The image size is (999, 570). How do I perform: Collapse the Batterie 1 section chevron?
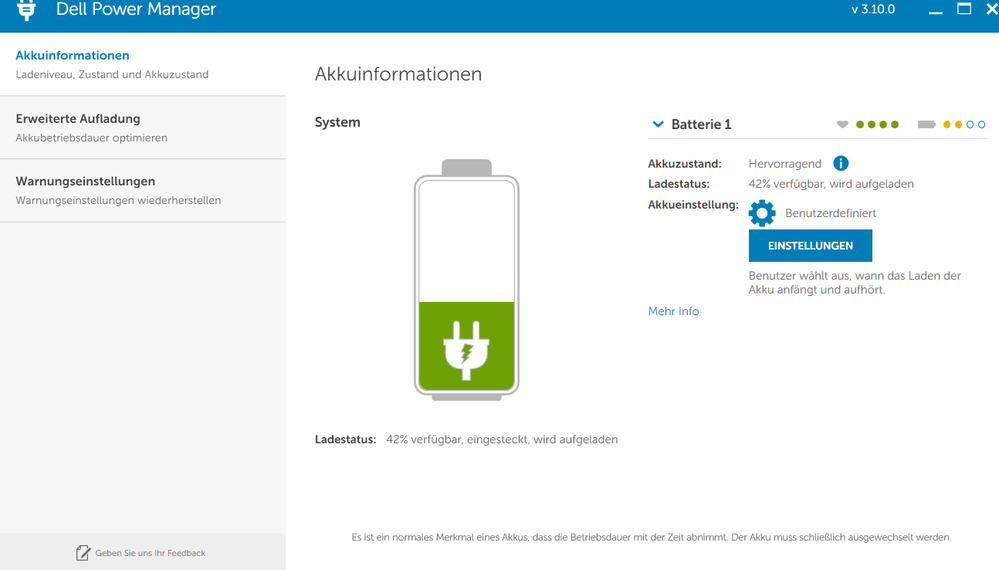pos(658,124)
